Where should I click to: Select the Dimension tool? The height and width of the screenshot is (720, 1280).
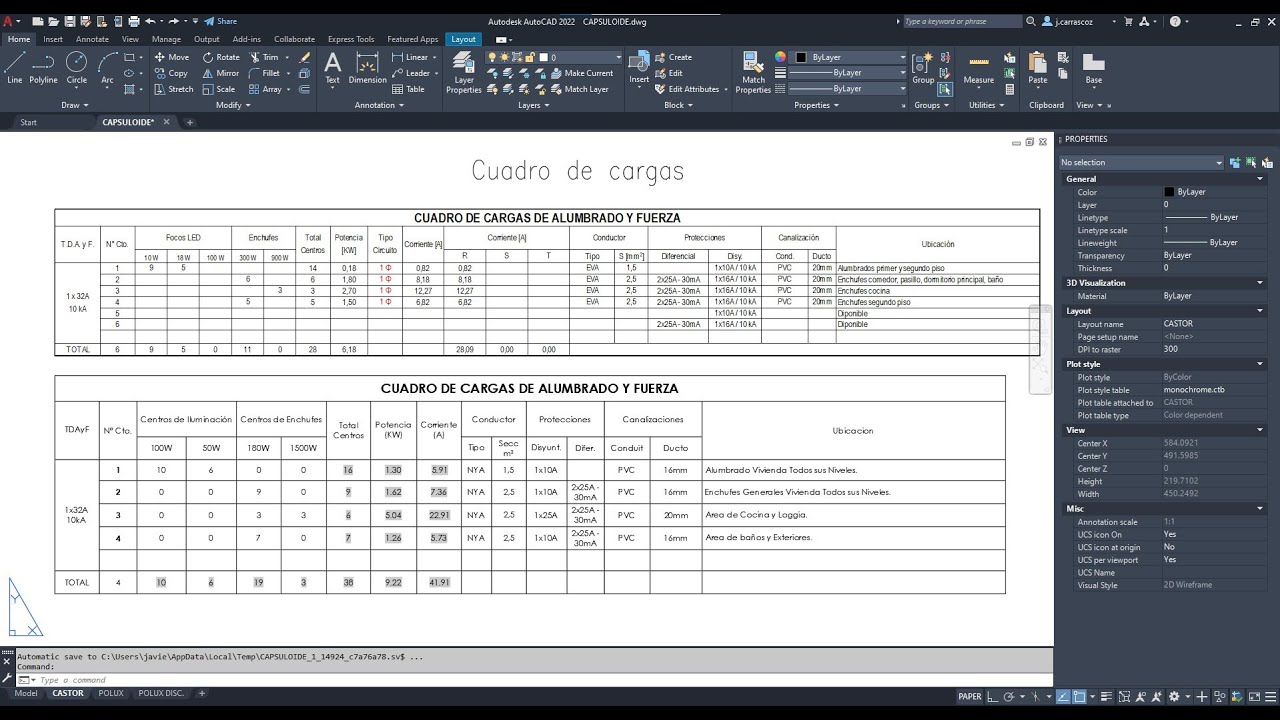pyautogui.click(x=368, y=68)
